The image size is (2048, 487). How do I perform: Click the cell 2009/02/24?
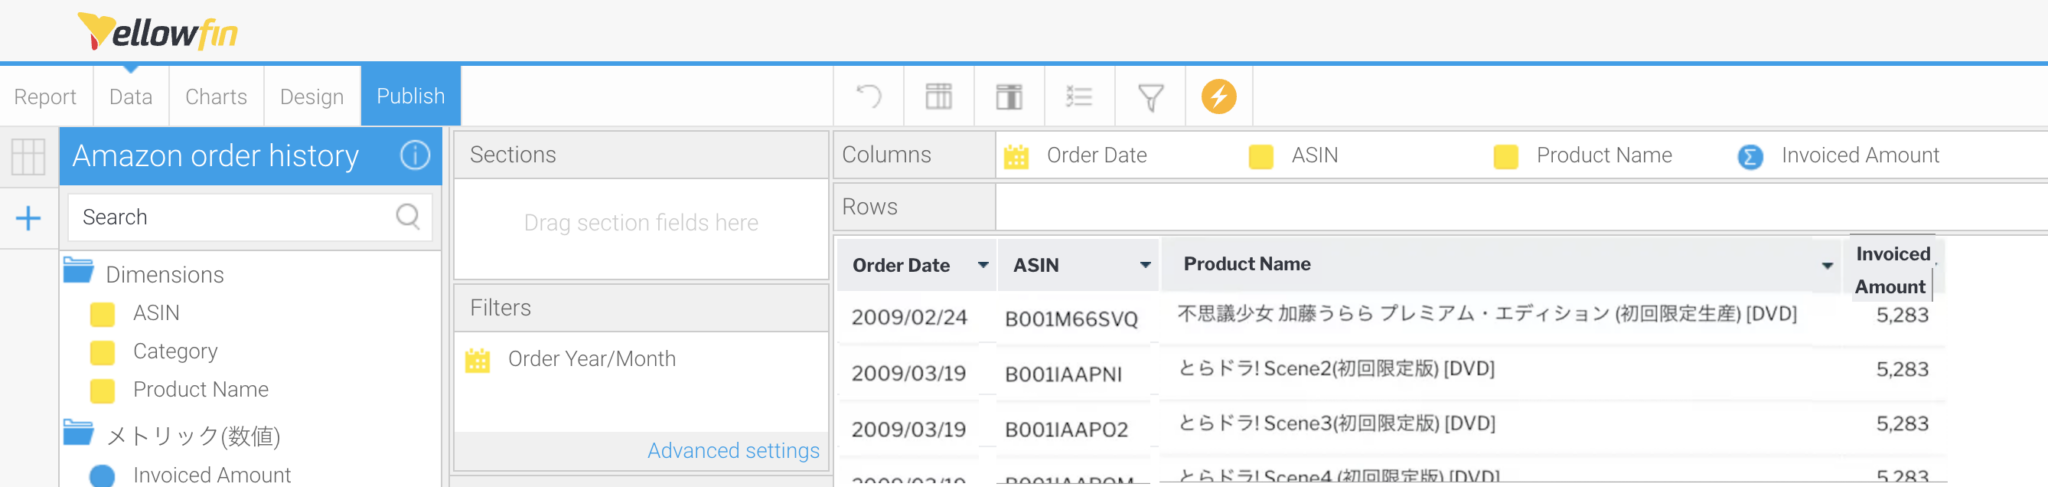click(x=909, y=318)
